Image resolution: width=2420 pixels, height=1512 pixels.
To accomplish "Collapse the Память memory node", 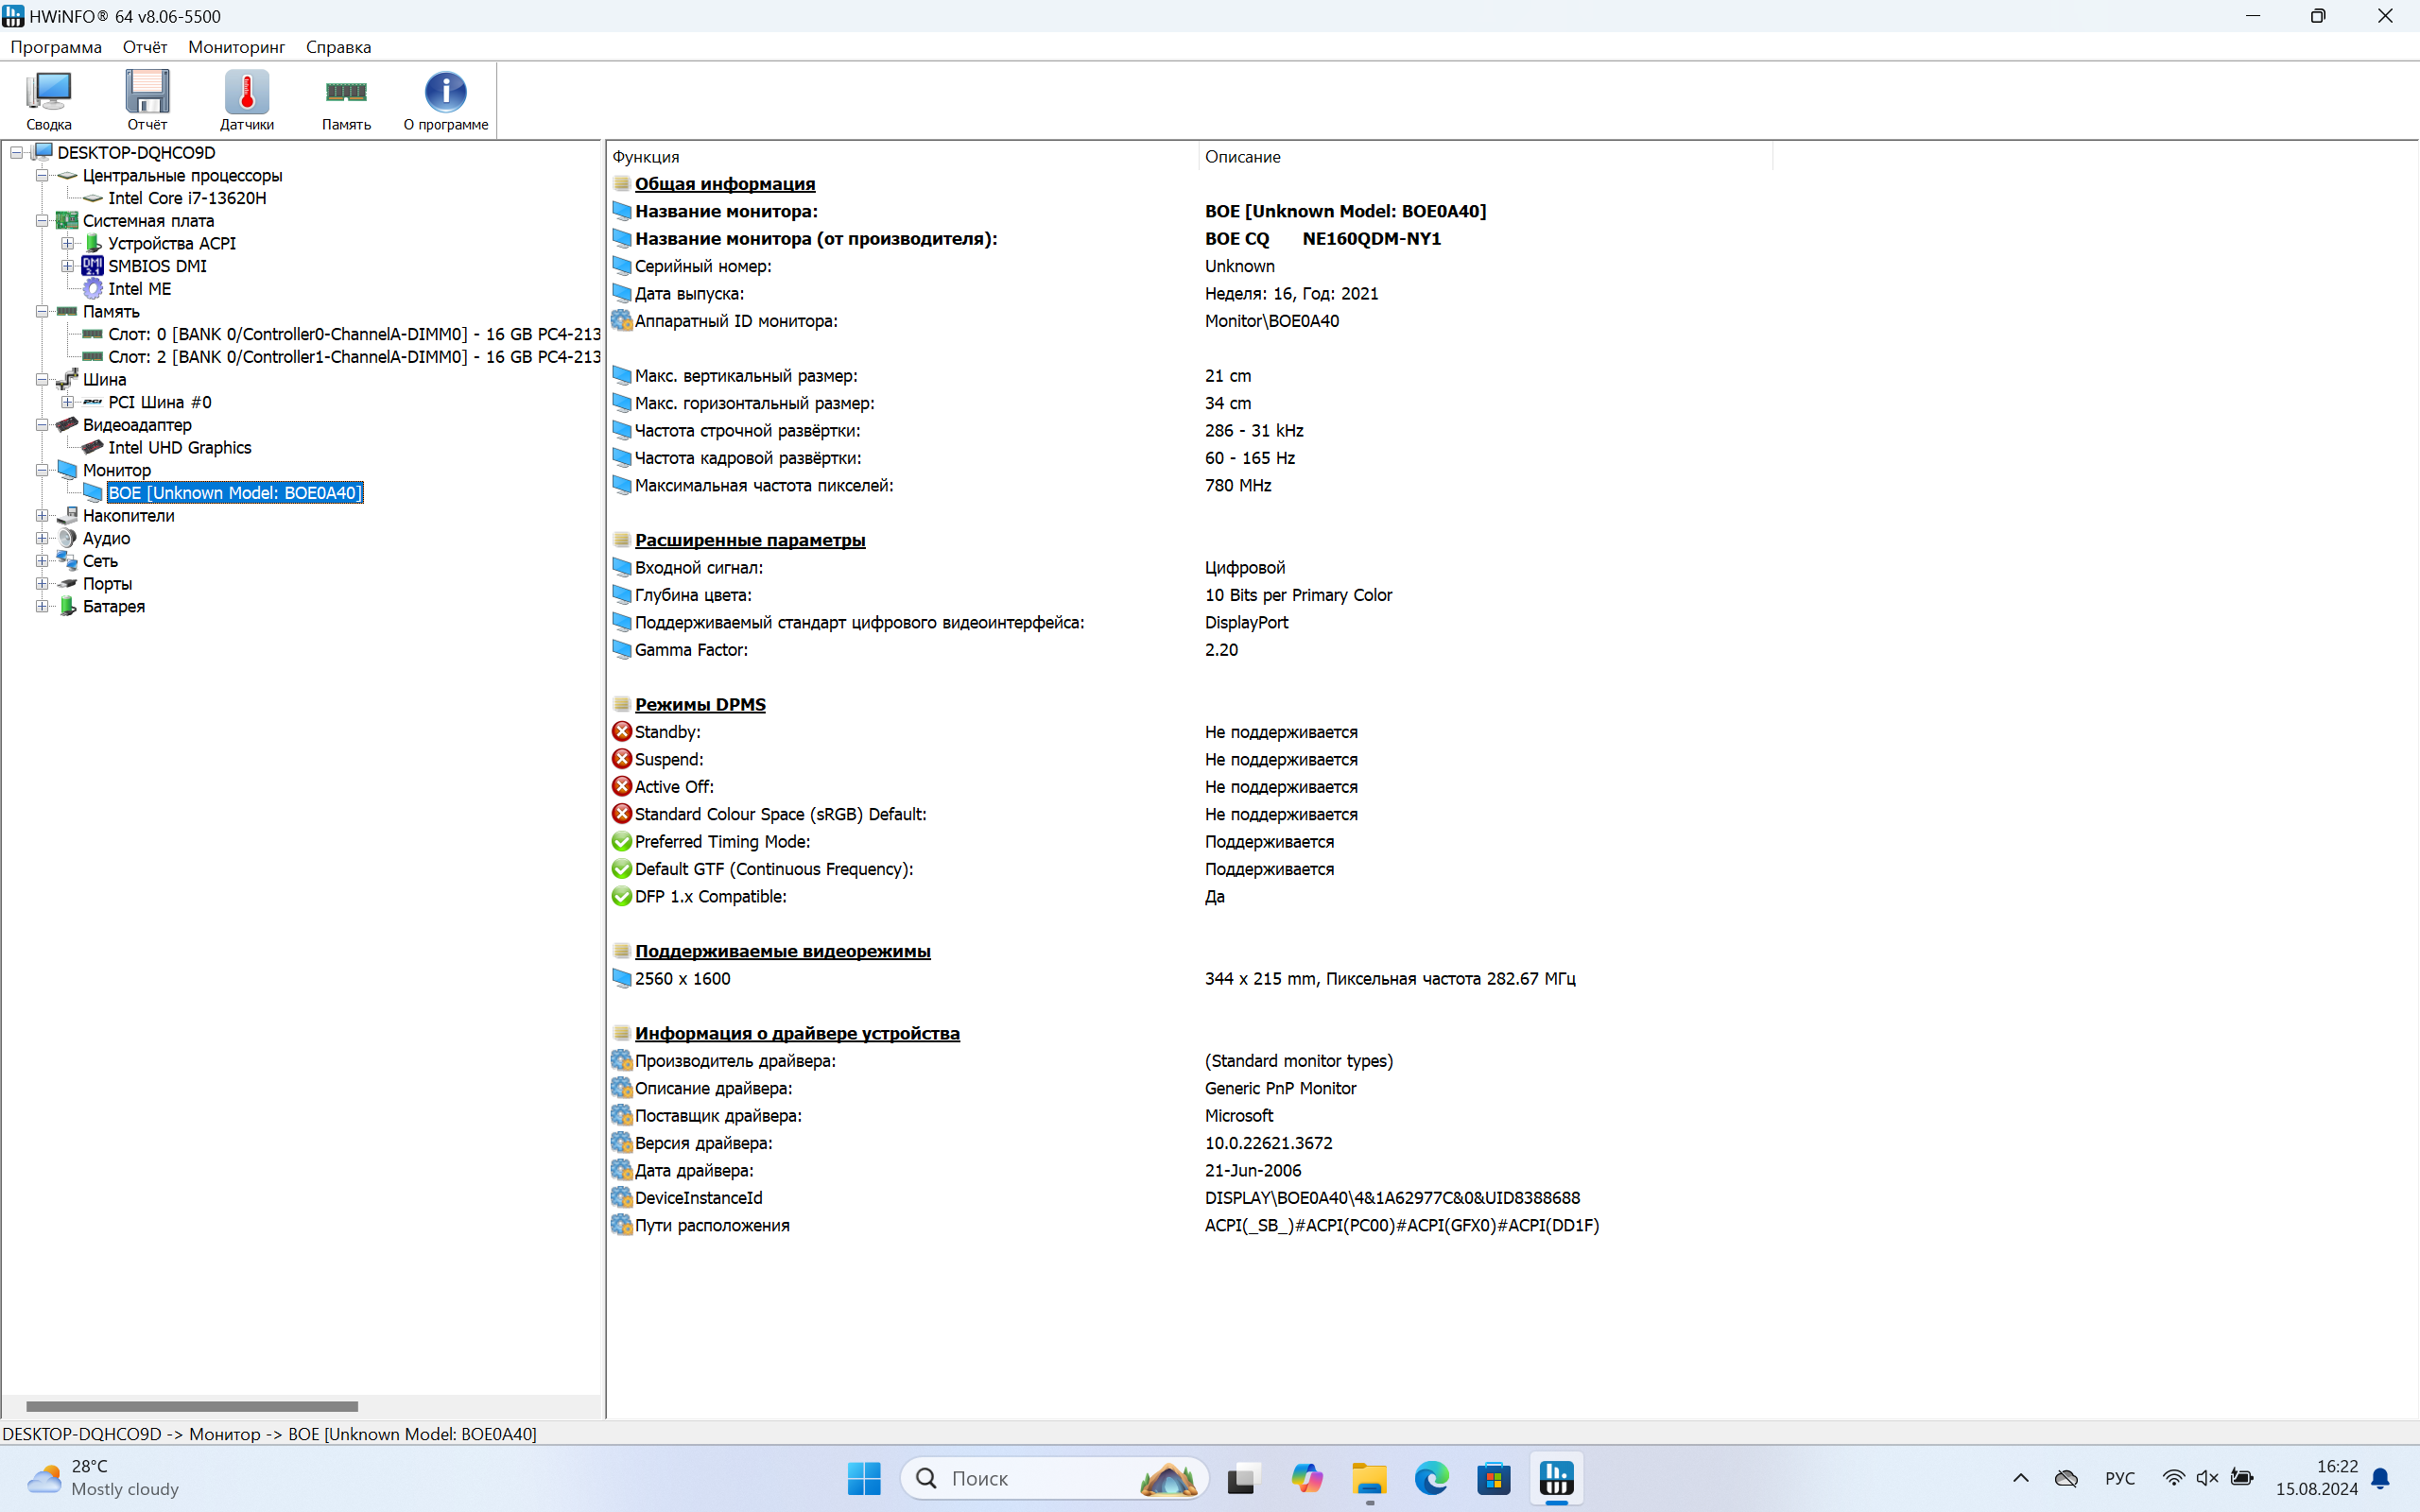I will 42,312.
